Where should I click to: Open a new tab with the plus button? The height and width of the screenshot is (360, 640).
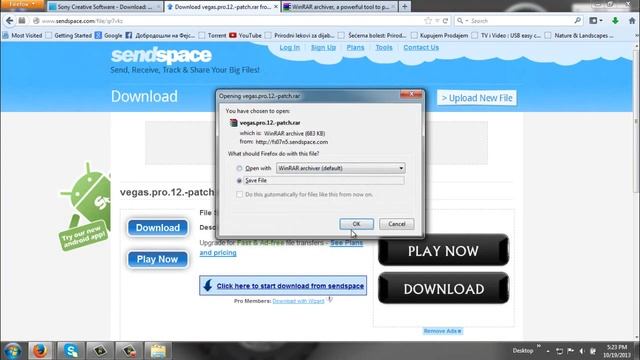point(404,7)
